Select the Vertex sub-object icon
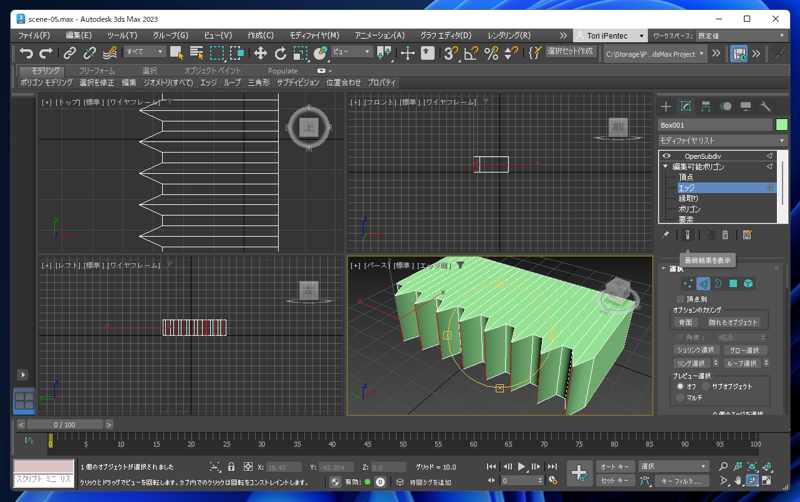The image size is (800, 502). pos(688,284)
